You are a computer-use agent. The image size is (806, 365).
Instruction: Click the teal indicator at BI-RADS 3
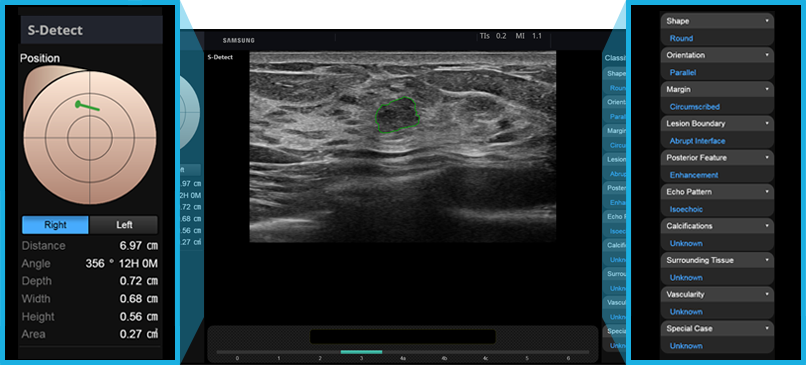click(361, 352)
